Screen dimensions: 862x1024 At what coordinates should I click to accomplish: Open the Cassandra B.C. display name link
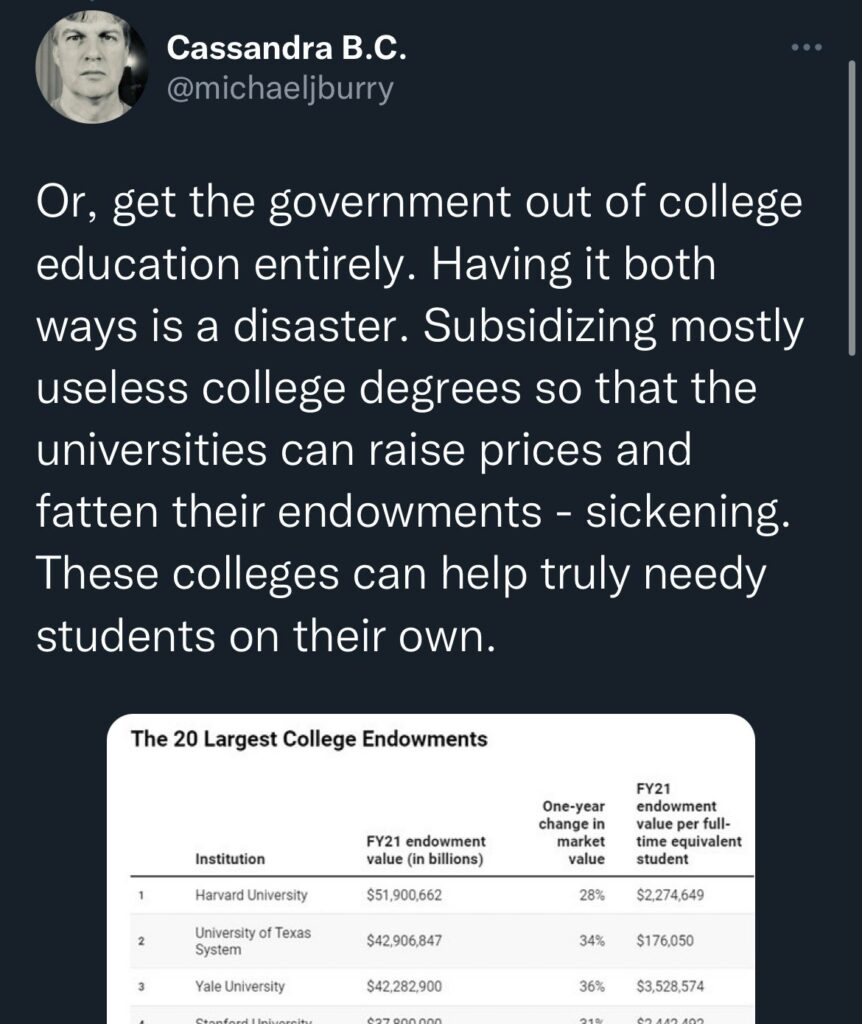pyautogui.click(x=286, y=46)
